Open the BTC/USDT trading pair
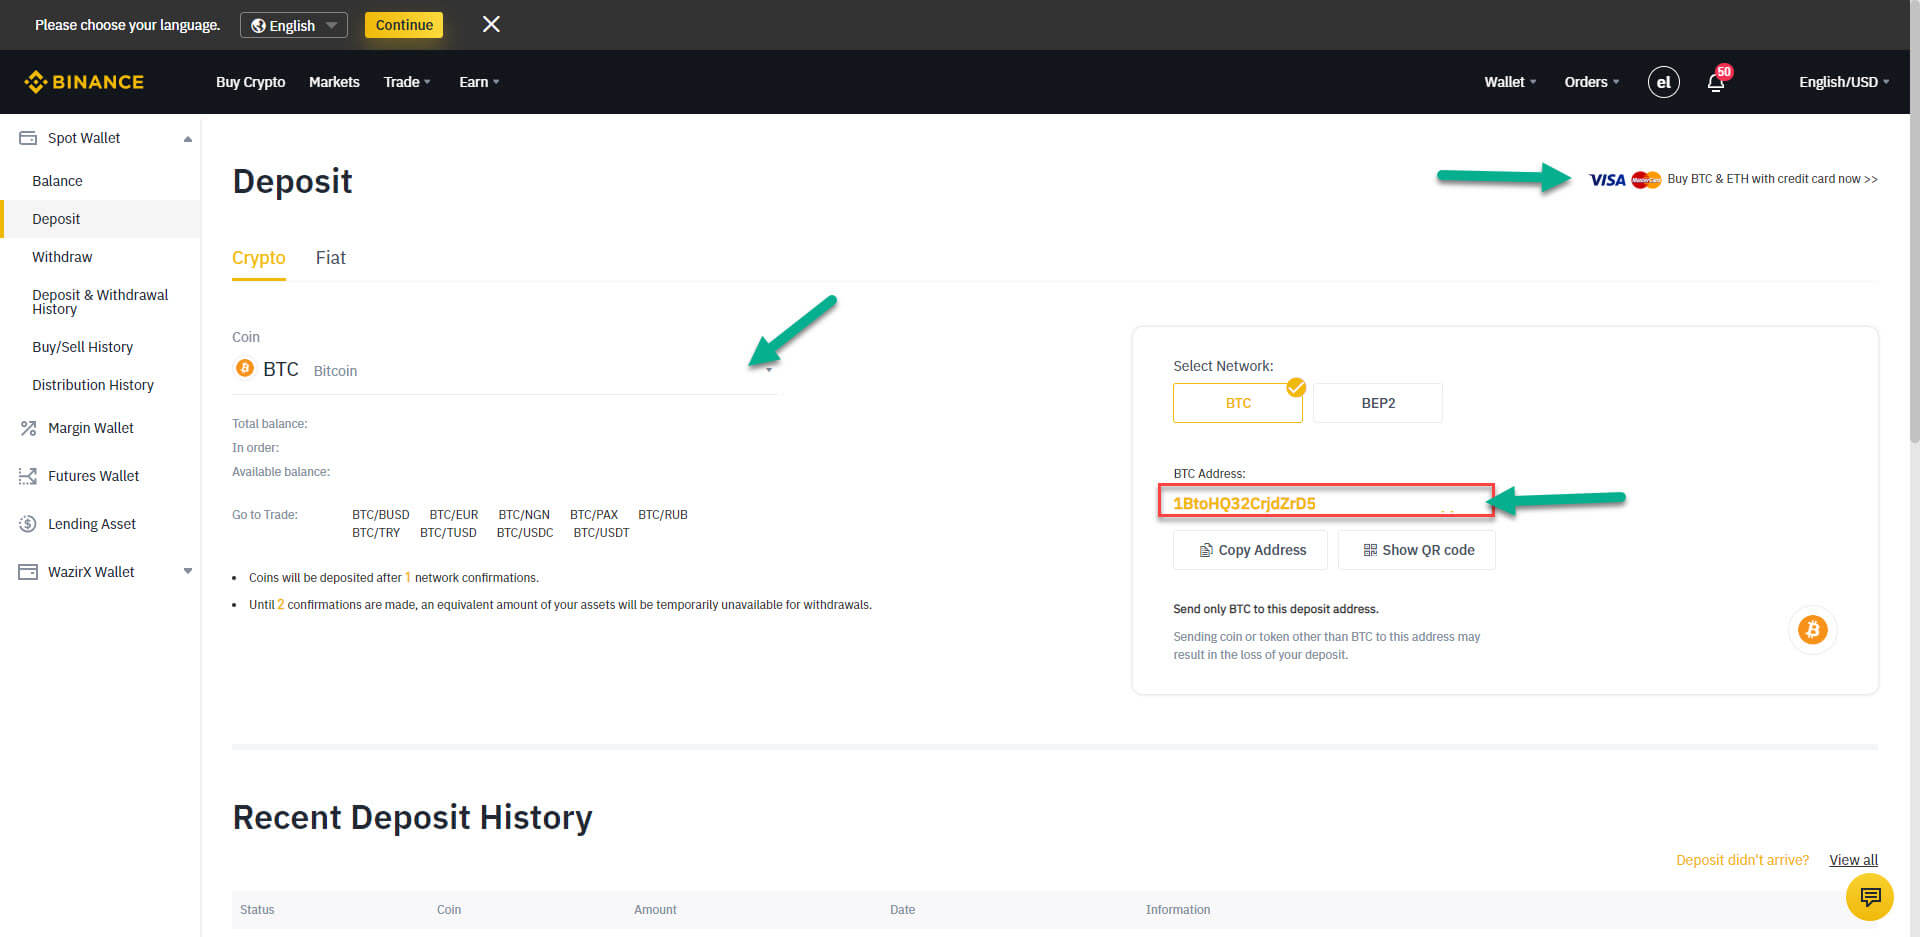Viewport: 1920px width, 937px height. point(601,533)
